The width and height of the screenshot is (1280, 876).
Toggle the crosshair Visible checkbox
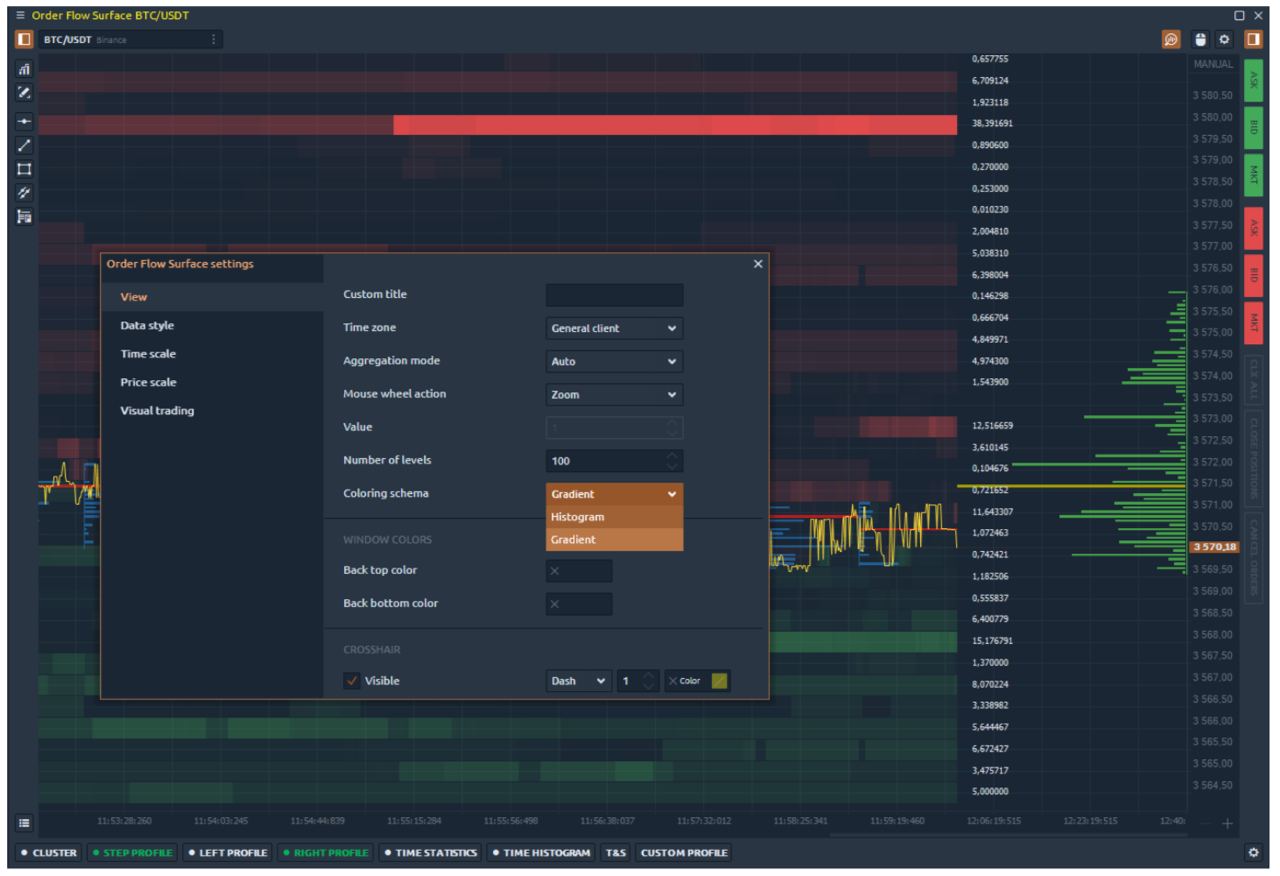(x=351, y=681)
